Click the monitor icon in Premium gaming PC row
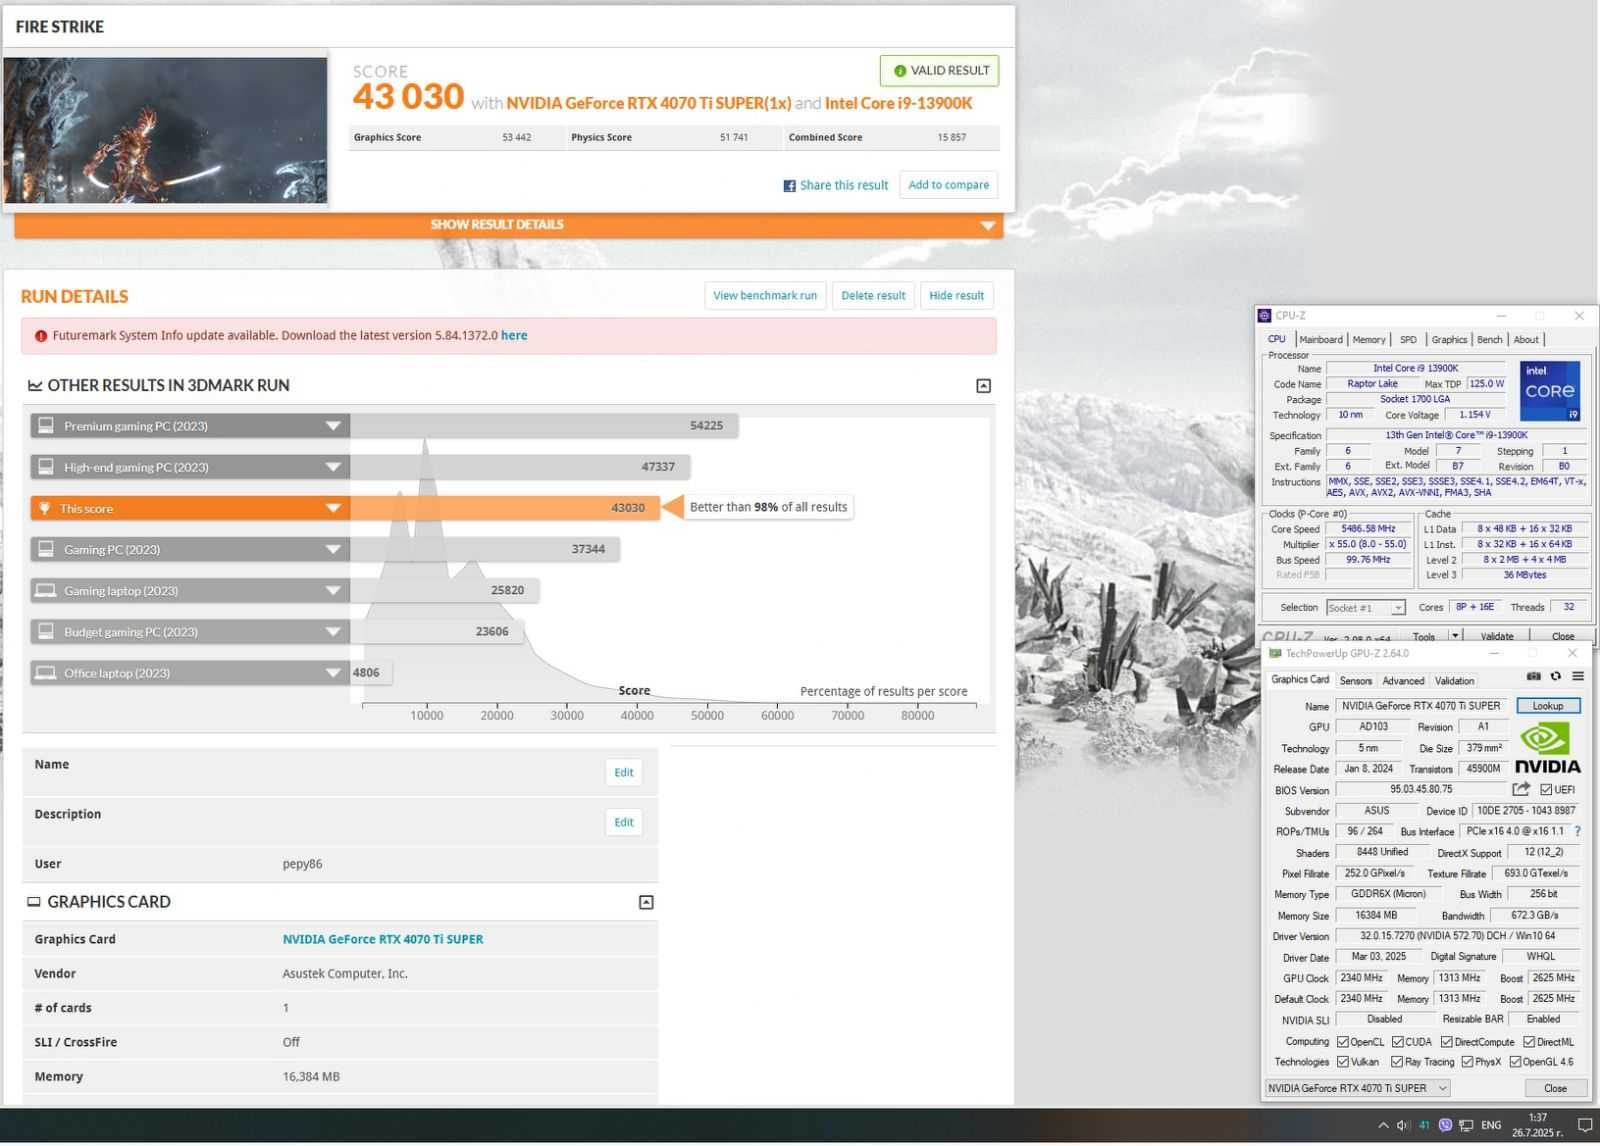This screenshot has height=1146, width=1600. click(x=46, y=426)
